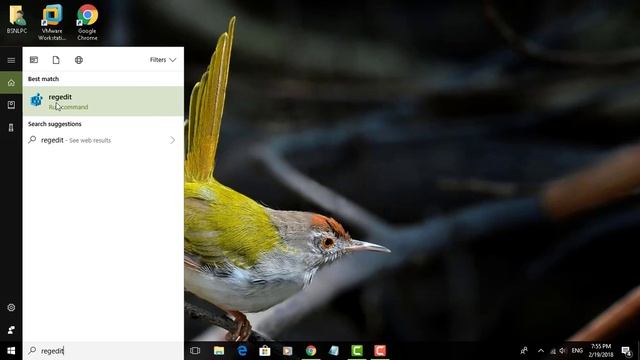Viewport: 640px width, 360px height.
Task: Launch Microsoft Edge from the taskbar
Action: coord(242,351)
